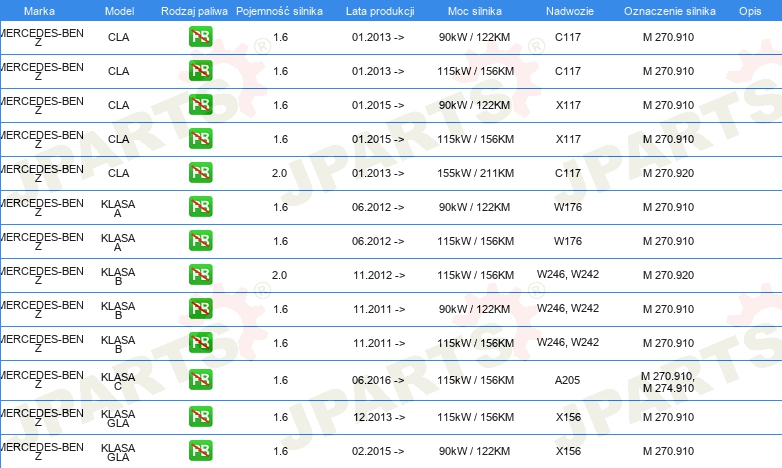
Task: Click the fuel icon in the KLASA GLA 02.2015 row
Action: [200, 451]
